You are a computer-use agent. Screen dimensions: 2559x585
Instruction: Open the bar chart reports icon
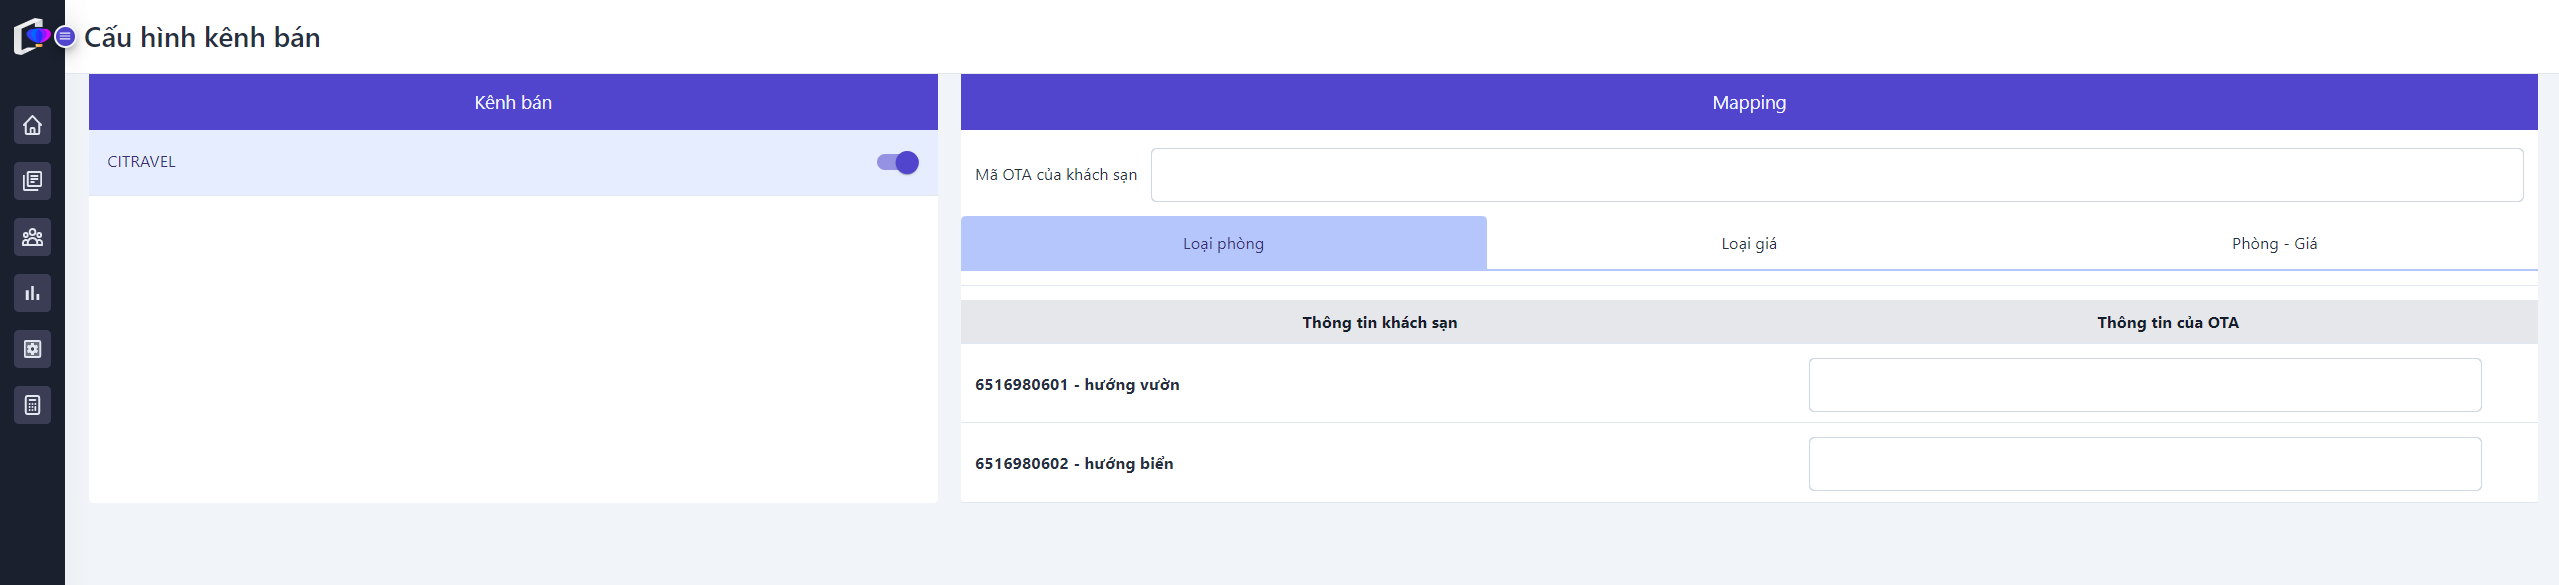coord(32,293)
